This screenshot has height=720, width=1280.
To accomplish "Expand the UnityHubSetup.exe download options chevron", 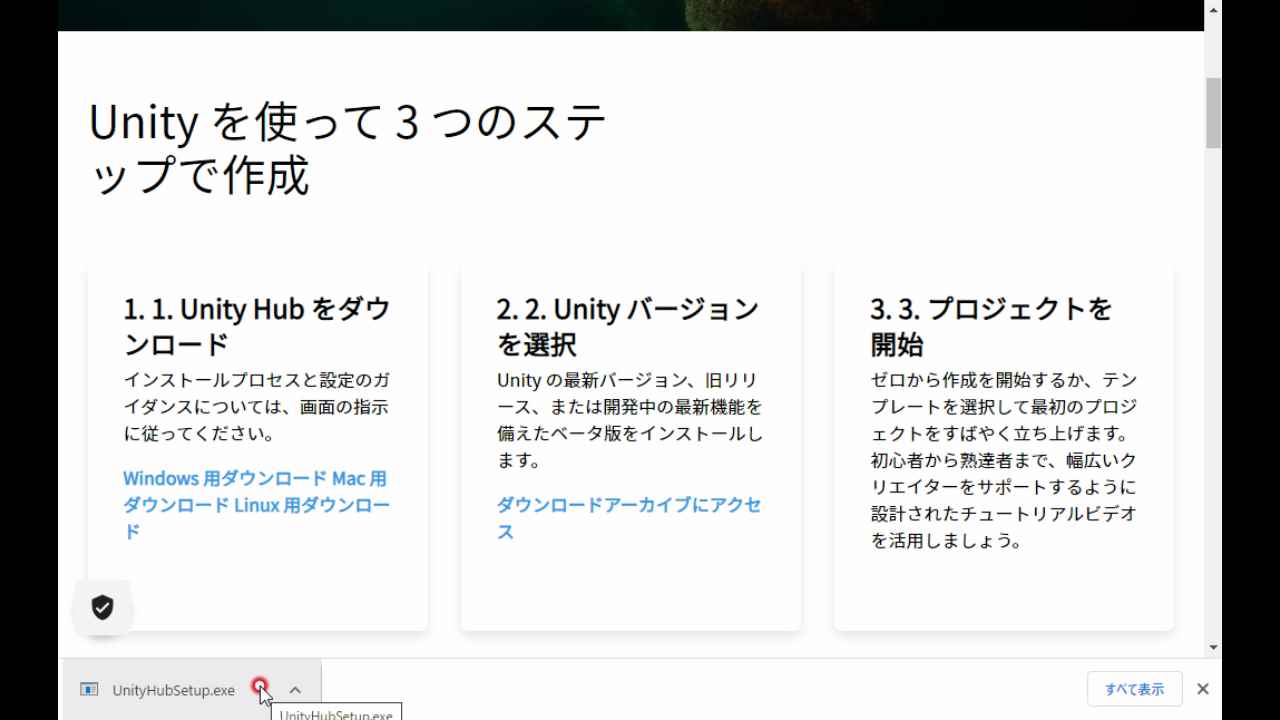I will 295,690.
